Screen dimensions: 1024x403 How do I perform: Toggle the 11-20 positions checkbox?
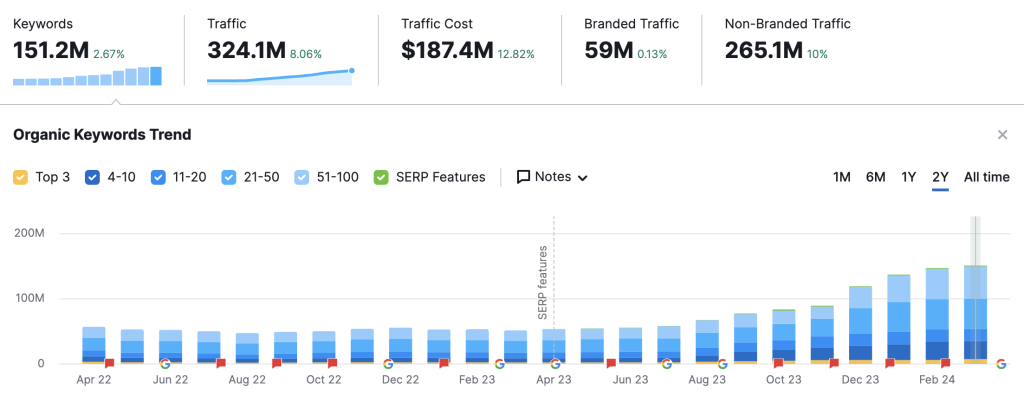[x=157, y=177]
